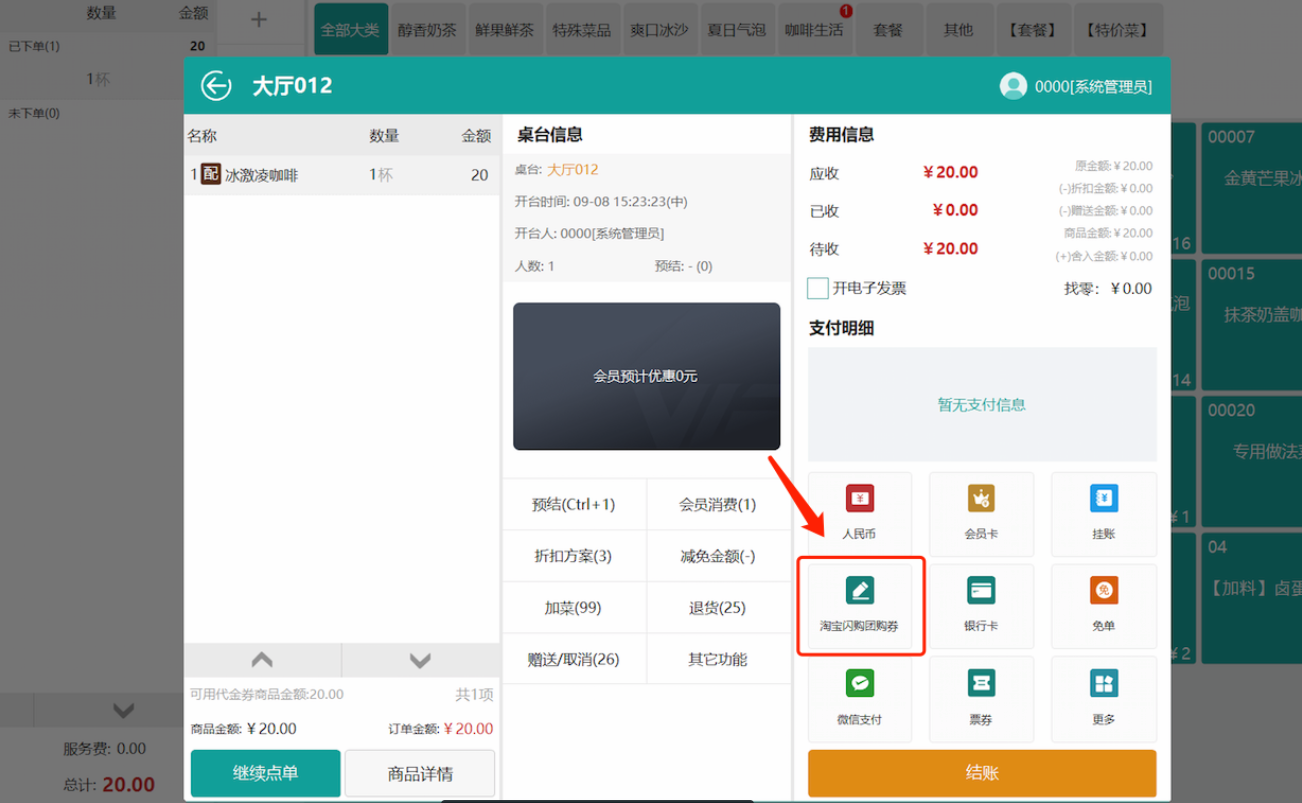The height and width of the screenshot is (803, 1302).
Task: Click the 待收 ¥20.00 amount
Action: coord(950,248)
